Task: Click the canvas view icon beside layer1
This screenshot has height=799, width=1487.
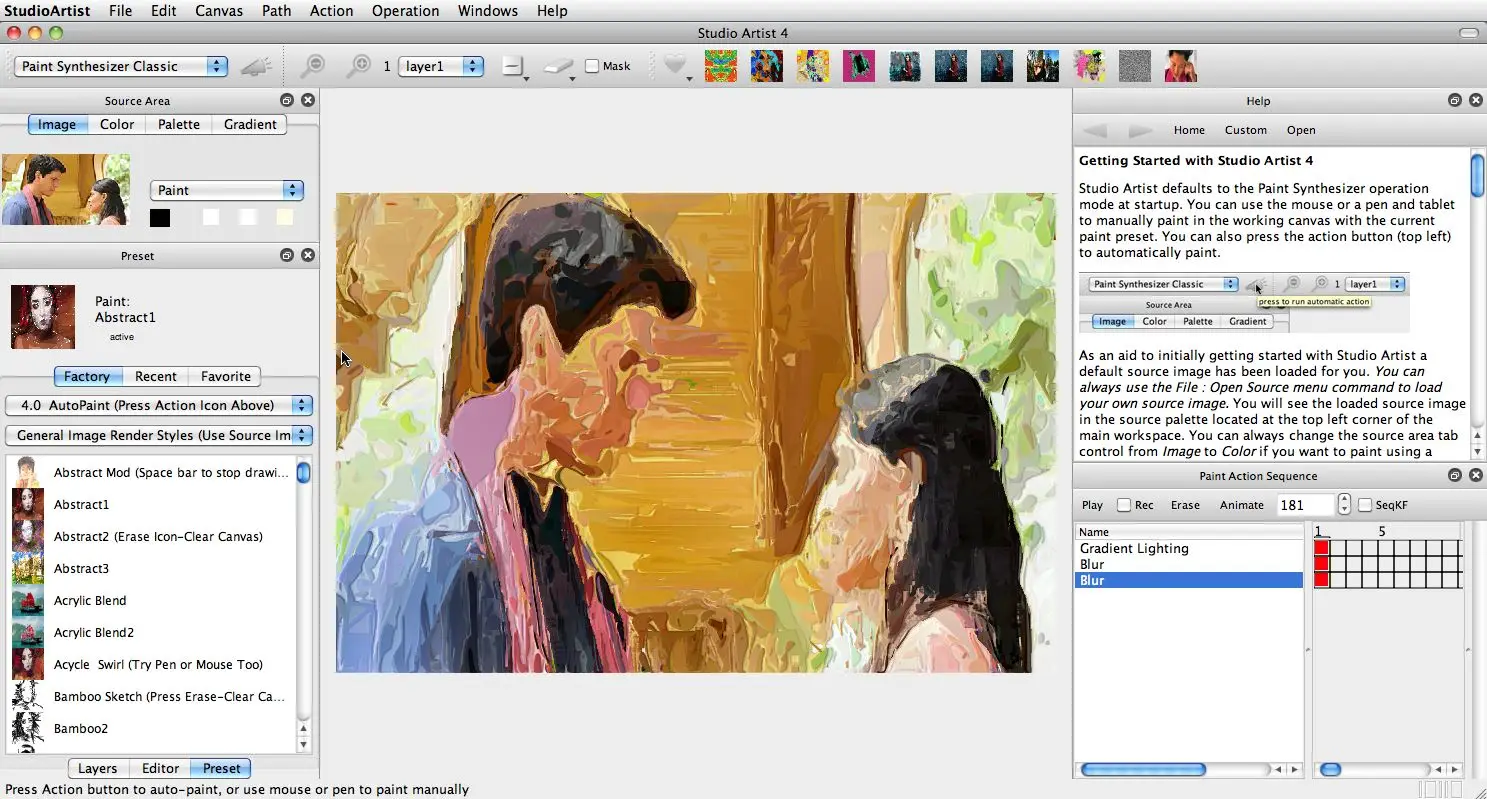Action: [513, 66]
